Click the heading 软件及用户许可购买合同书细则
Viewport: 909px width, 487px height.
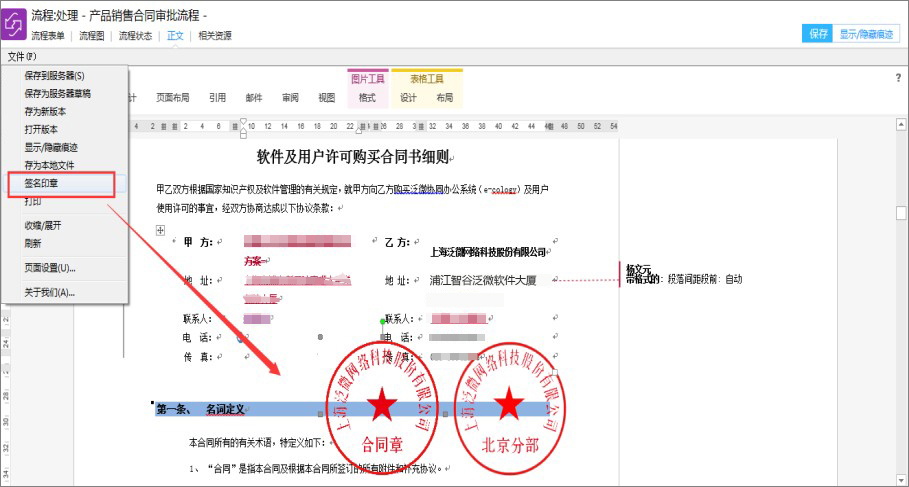[x=352, y=157]
